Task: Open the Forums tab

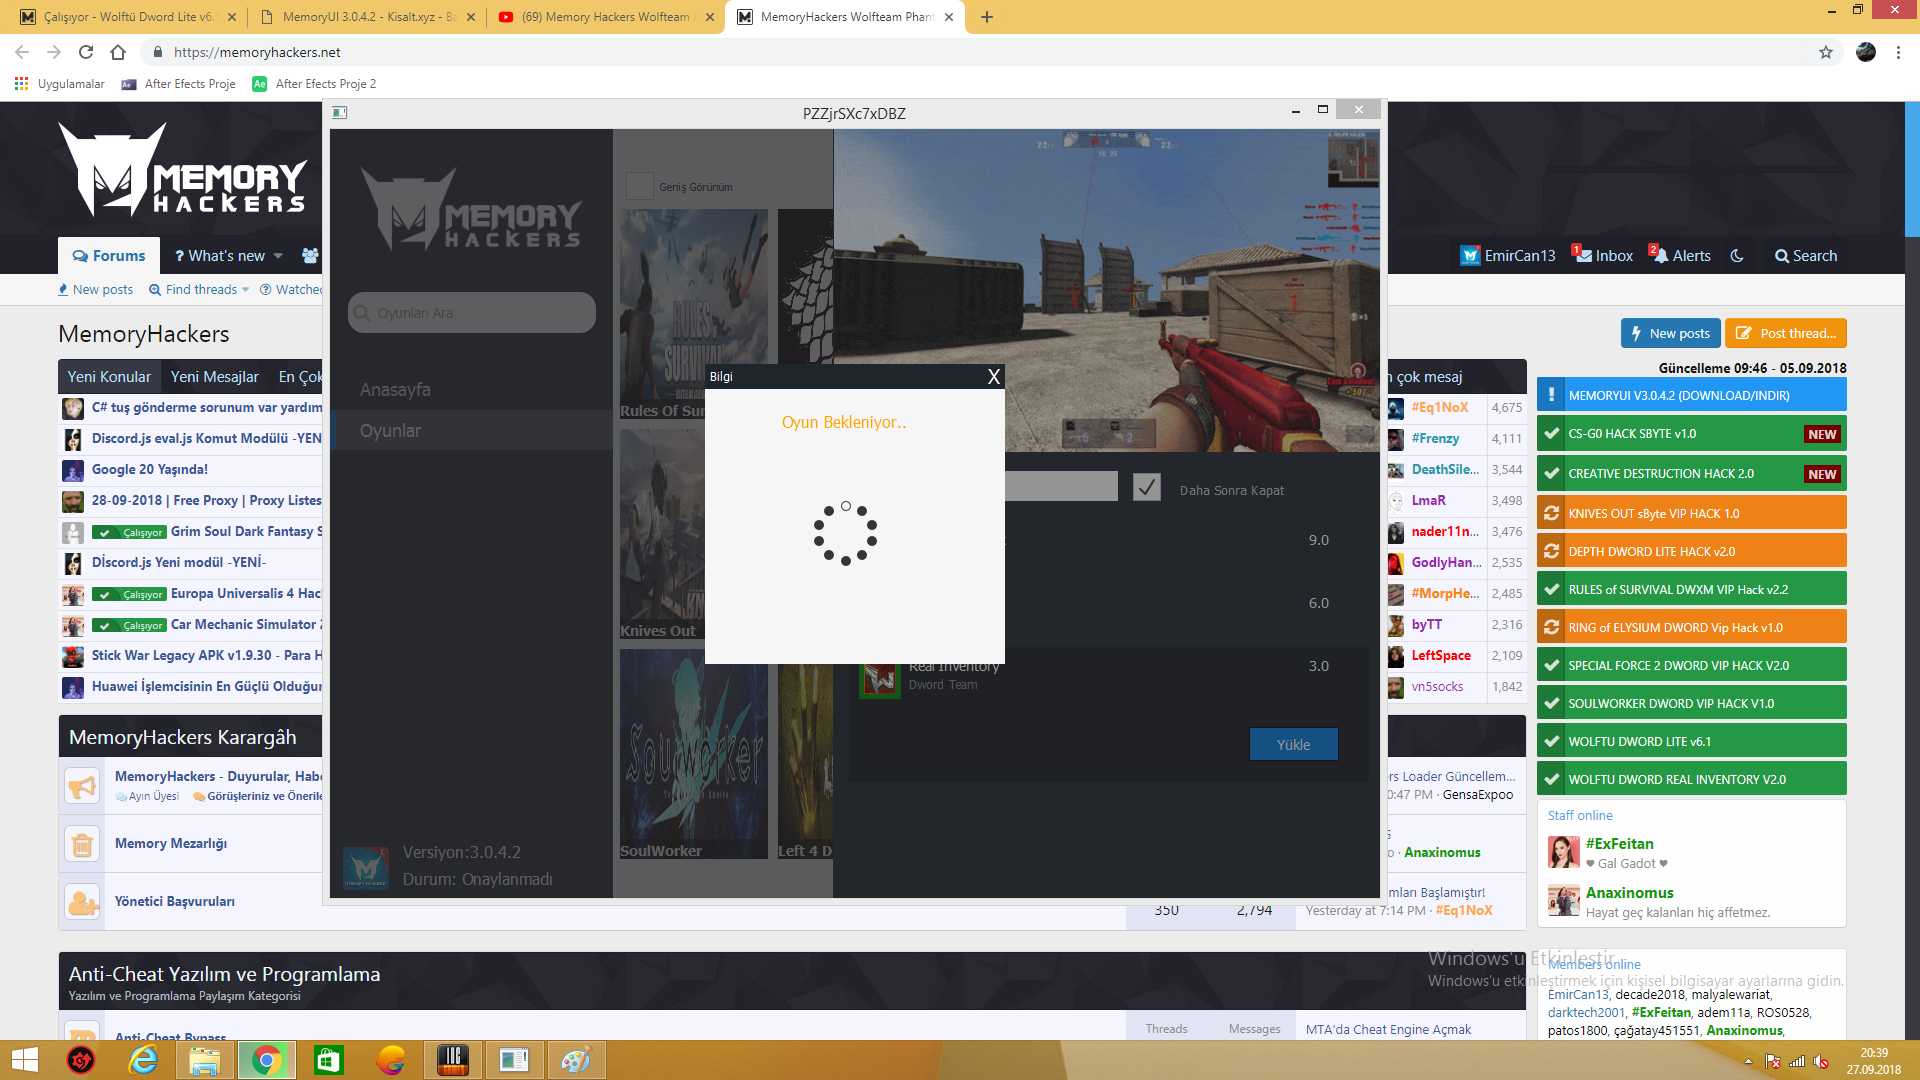Action: pos(109,256)
